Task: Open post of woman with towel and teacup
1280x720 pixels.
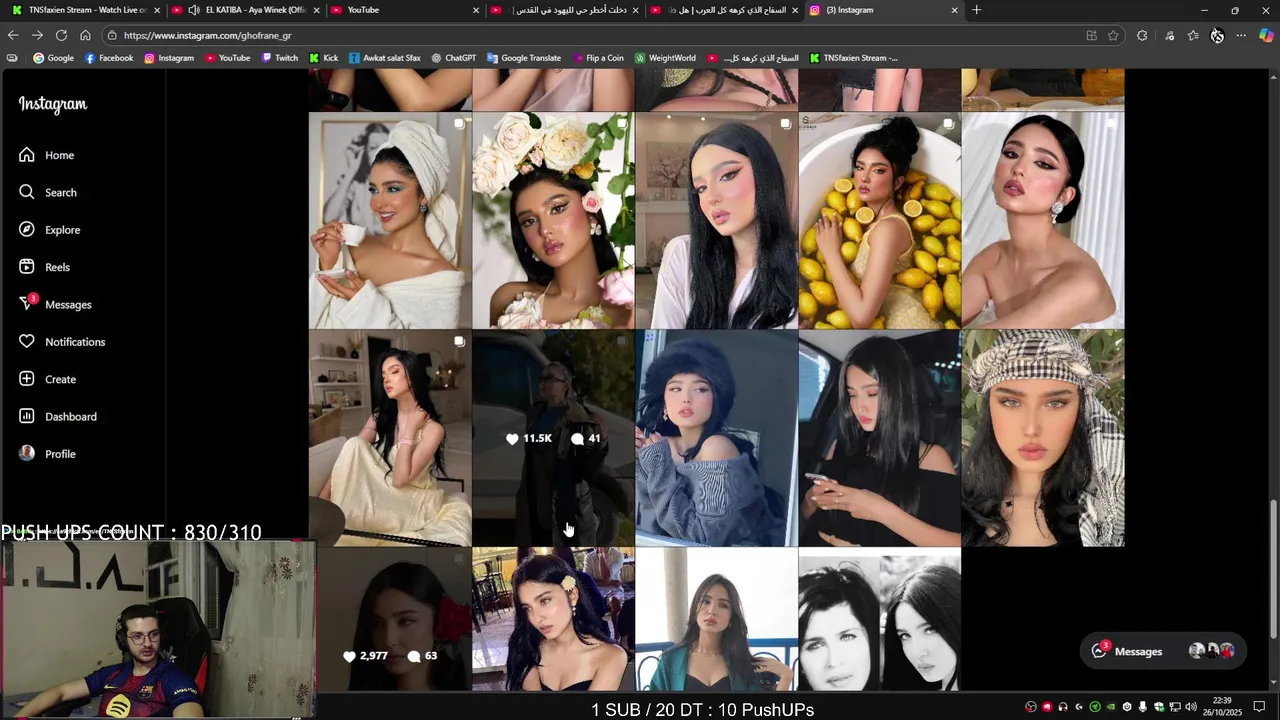Action: (390, 220)
